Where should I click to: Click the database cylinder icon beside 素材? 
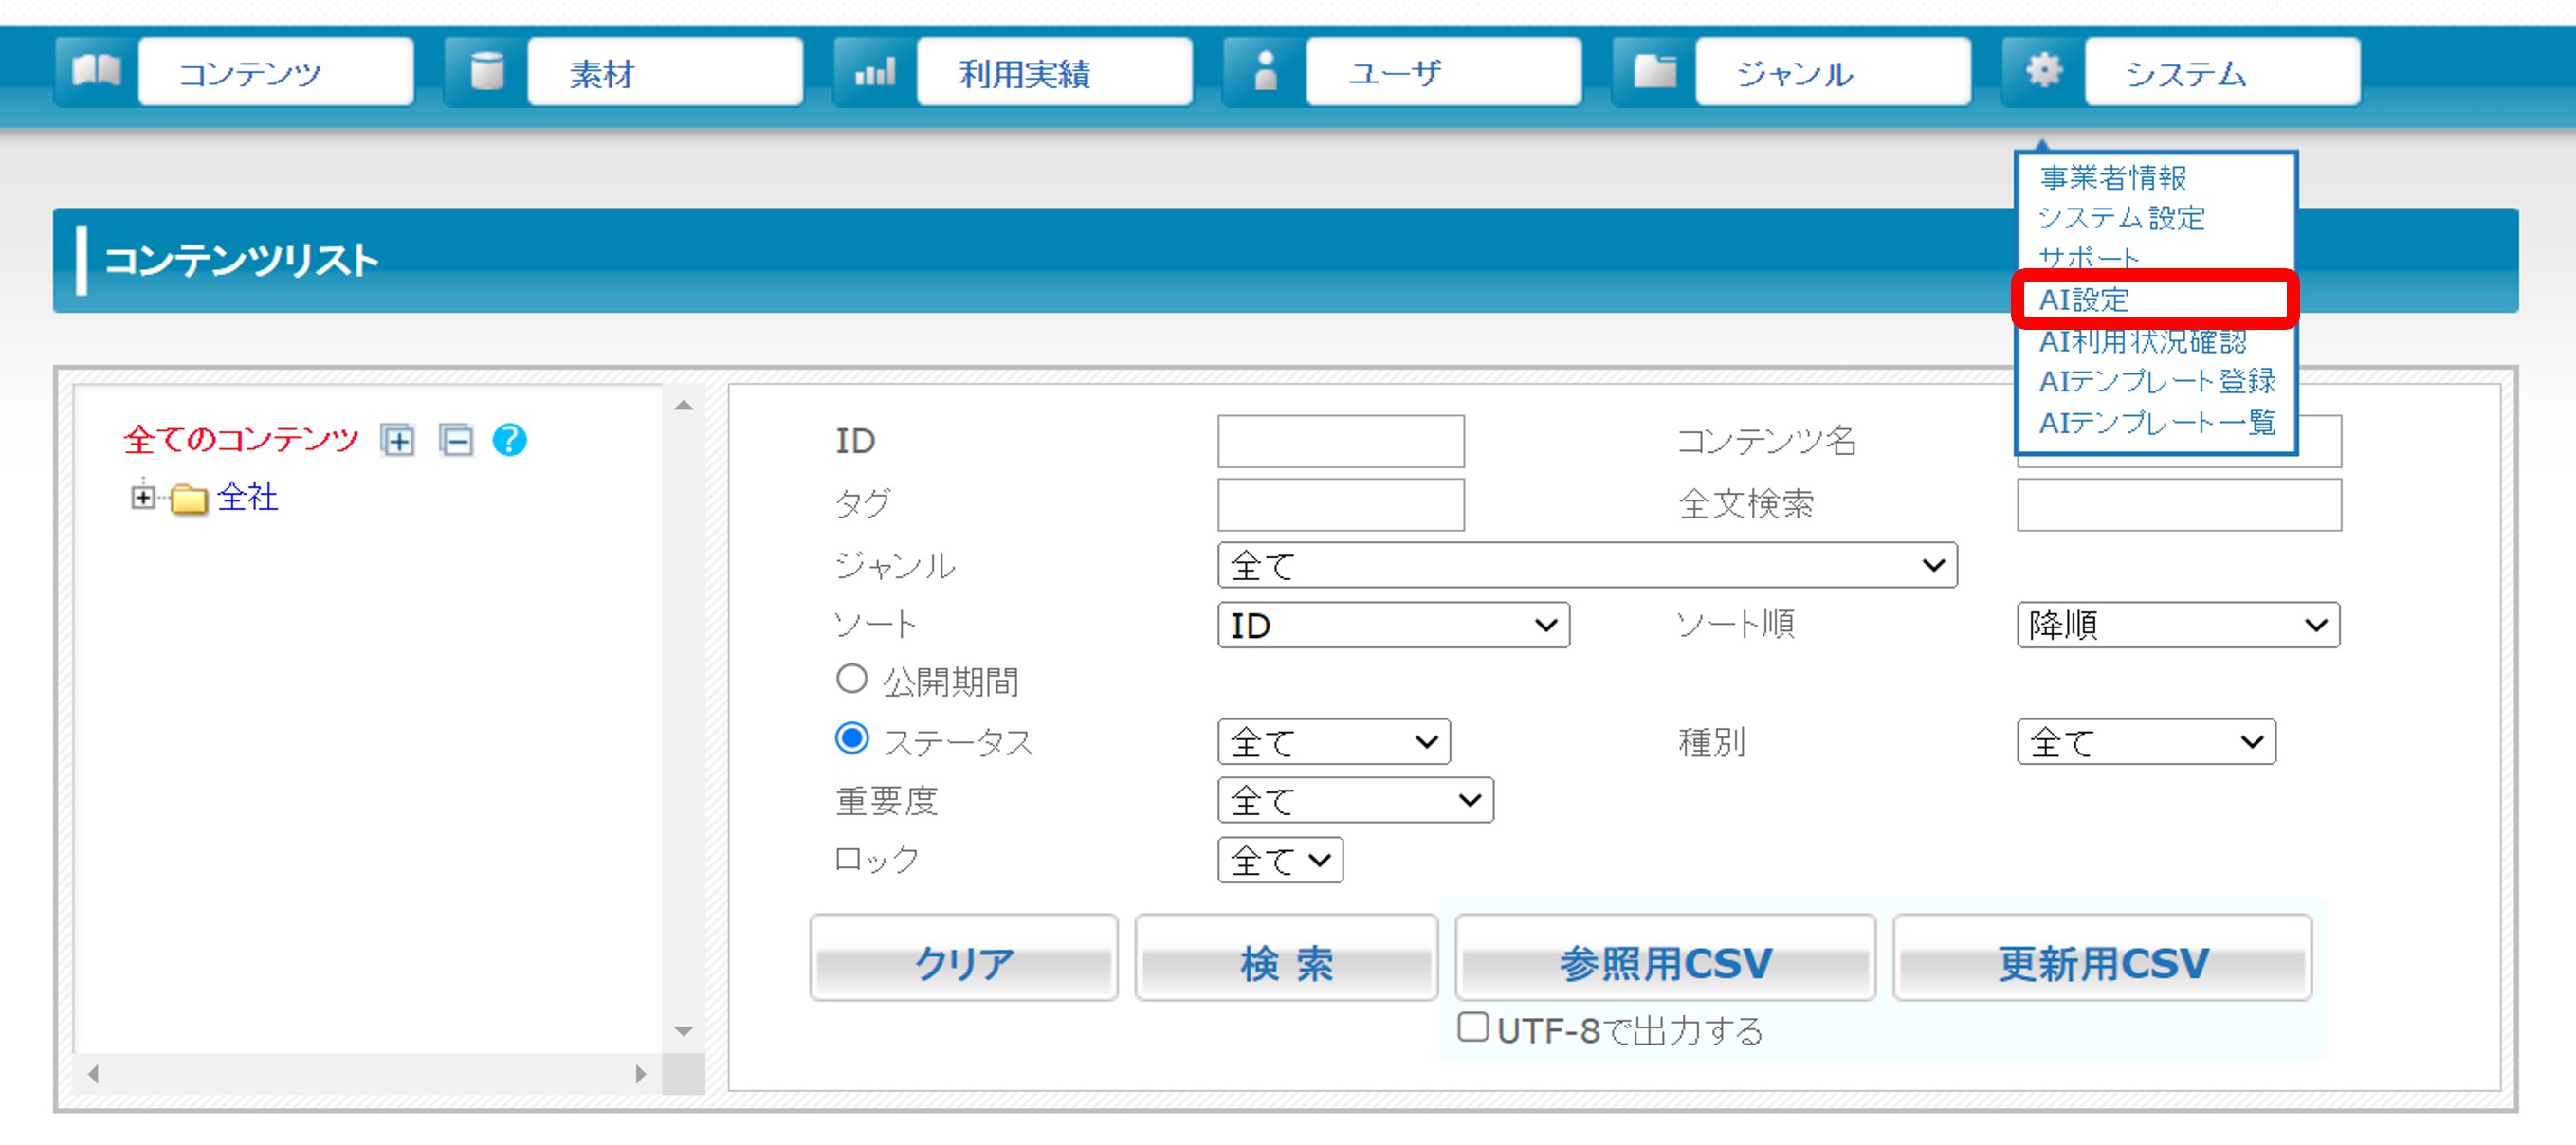tap(487, 71)
